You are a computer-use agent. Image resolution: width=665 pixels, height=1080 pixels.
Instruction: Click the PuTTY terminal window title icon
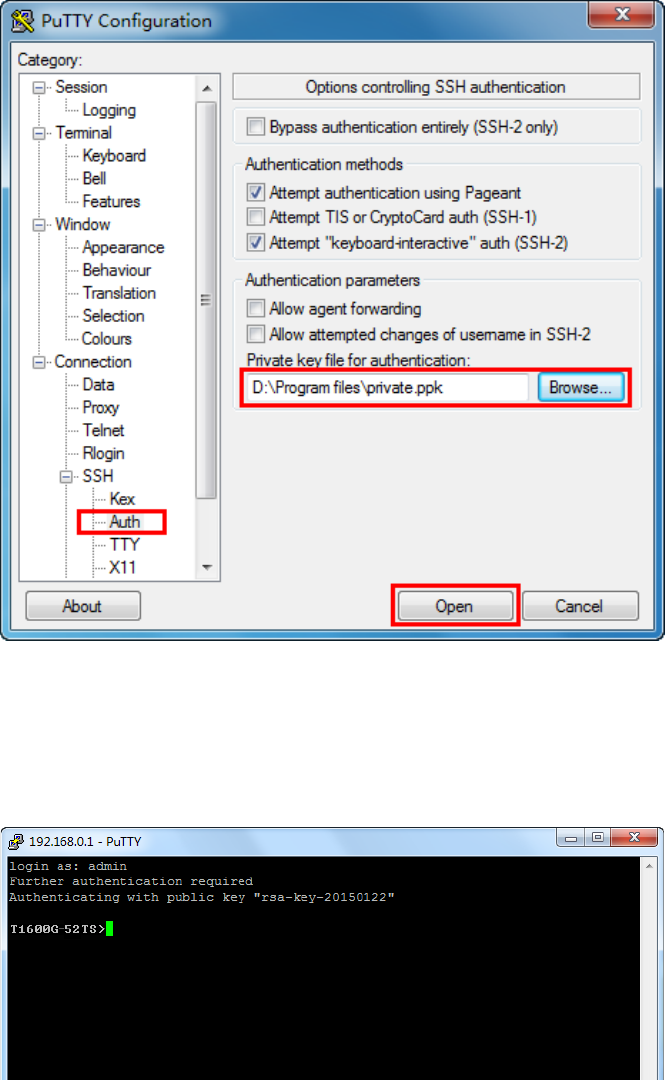coord(16,841)
